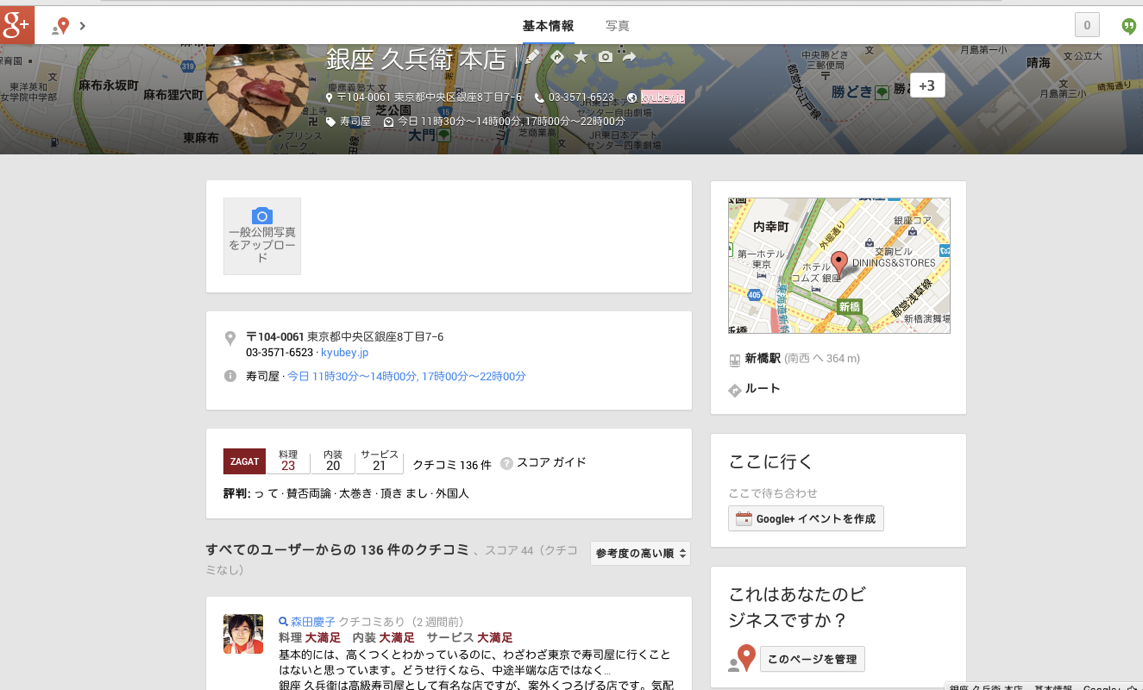
Task: Click the highlighted kyubey.jp header link
Action: tap(662, 97)
